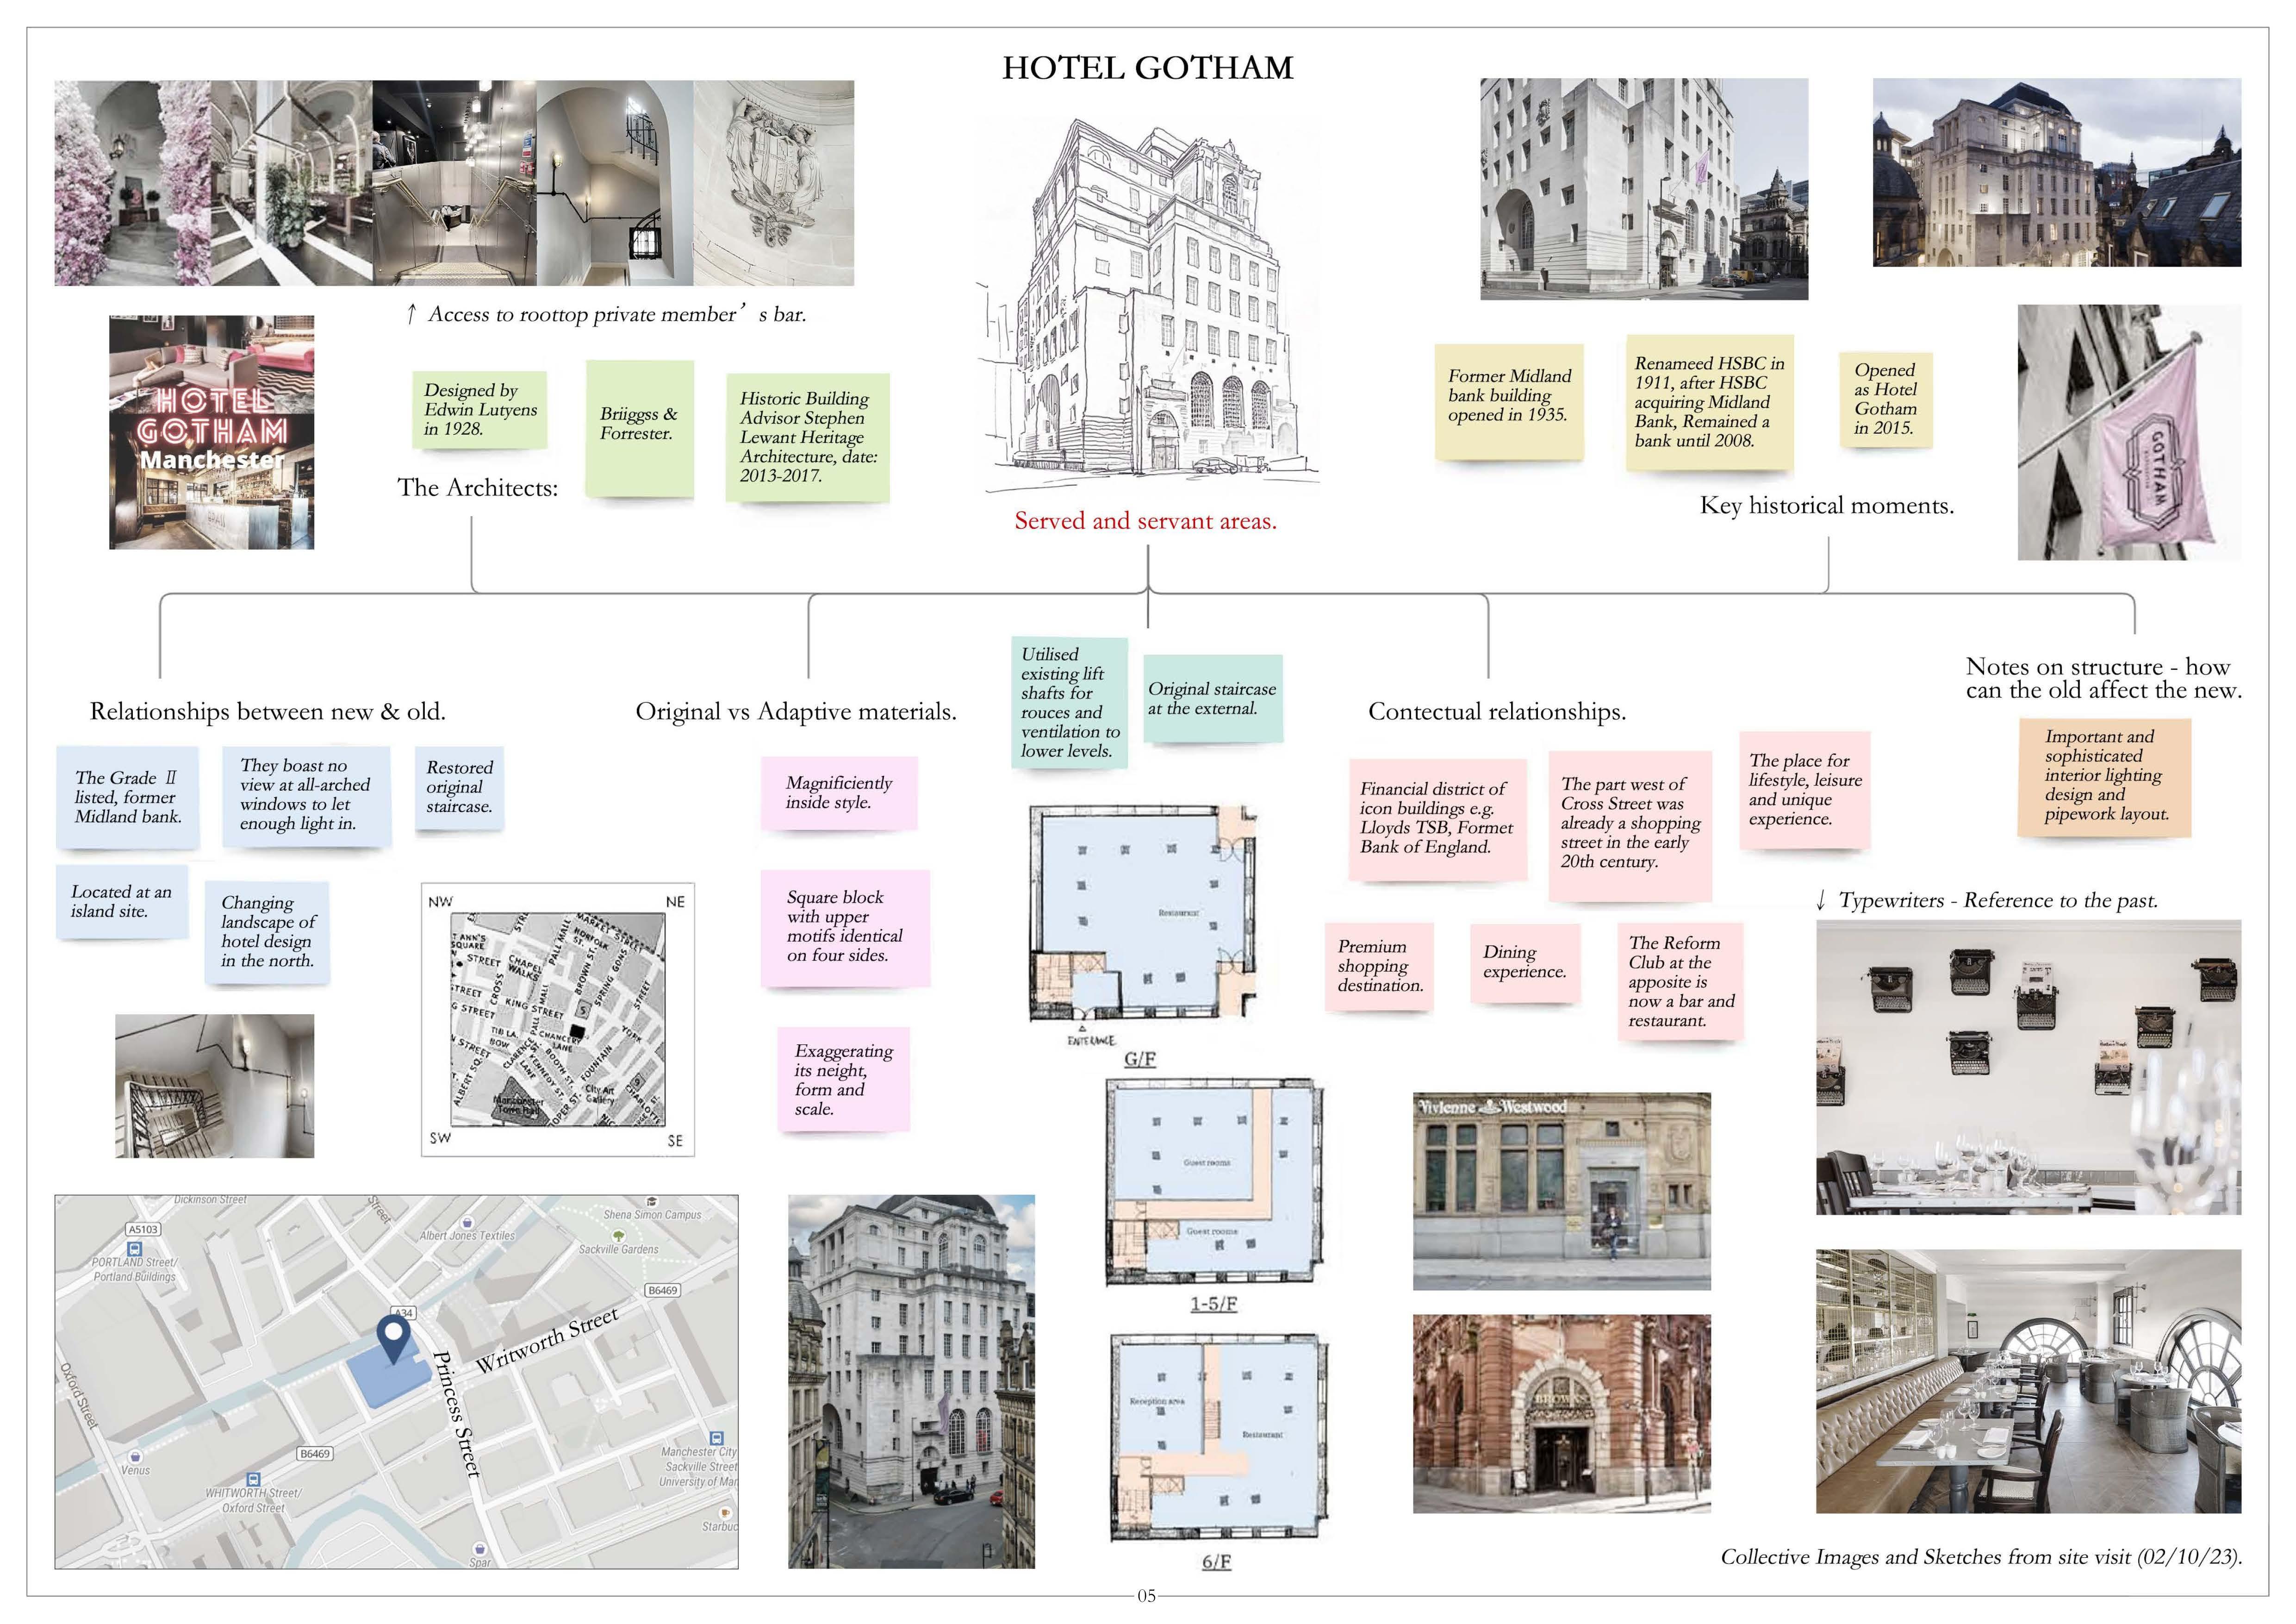This screenshot has width=2296, height=1624.
Task: Click the HOTEL GOTHAM page title
Action: click(x=1147, y=68)
